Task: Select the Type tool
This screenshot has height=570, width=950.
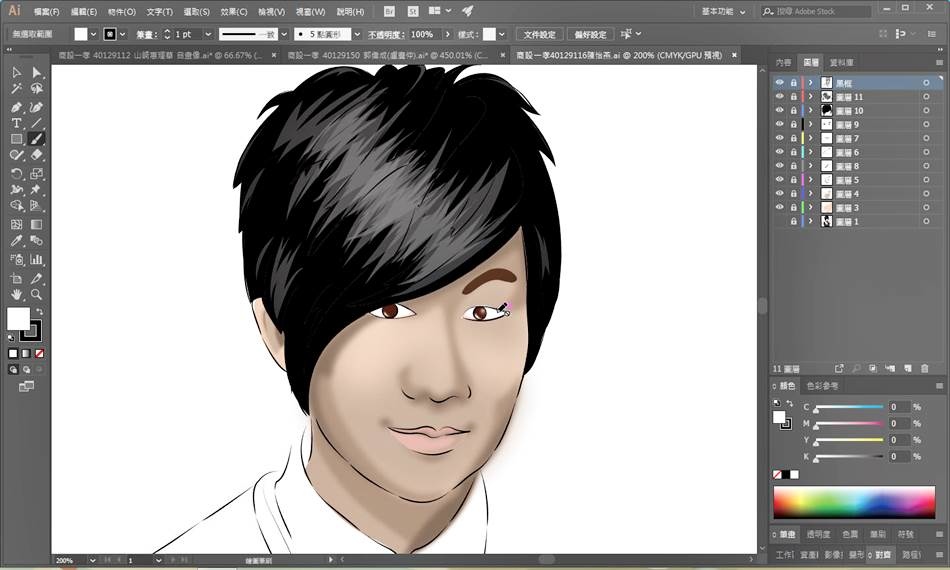Action: pyautogui.click(x=16, y=123)
